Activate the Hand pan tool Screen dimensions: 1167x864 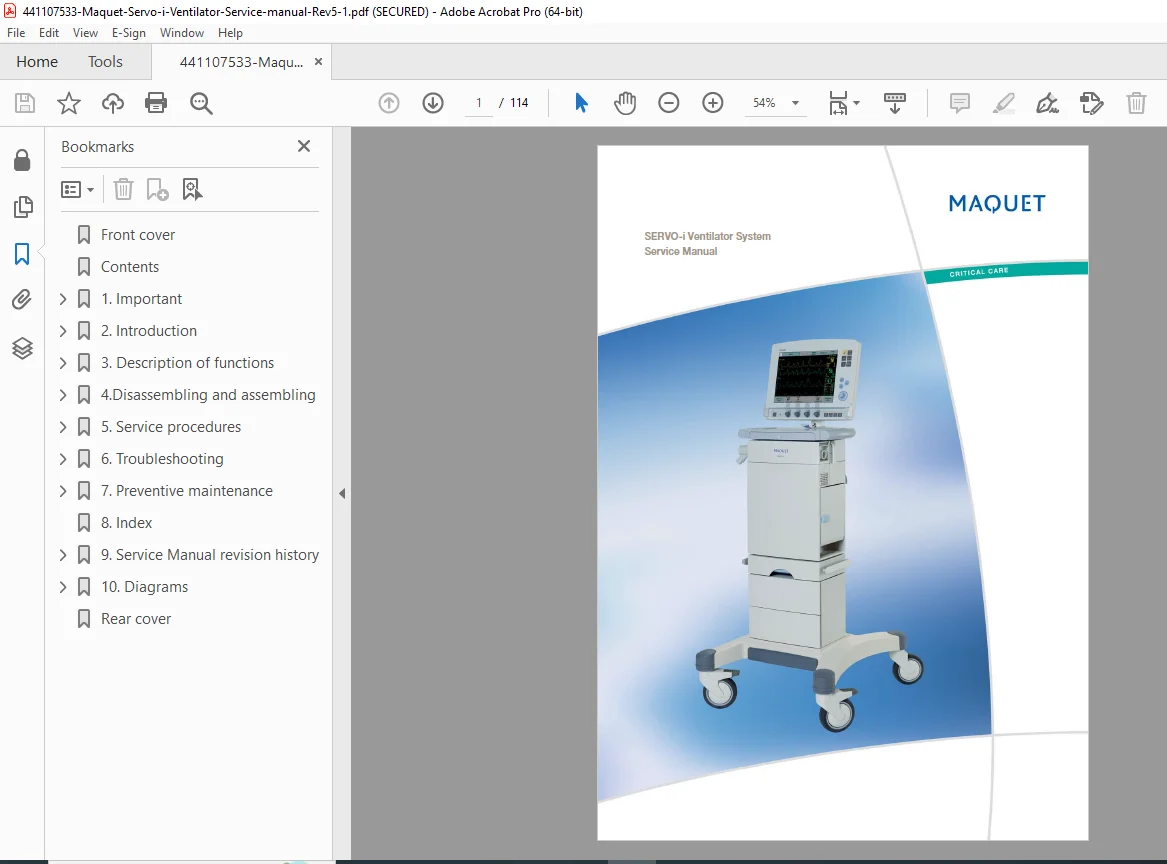point(625,103)
